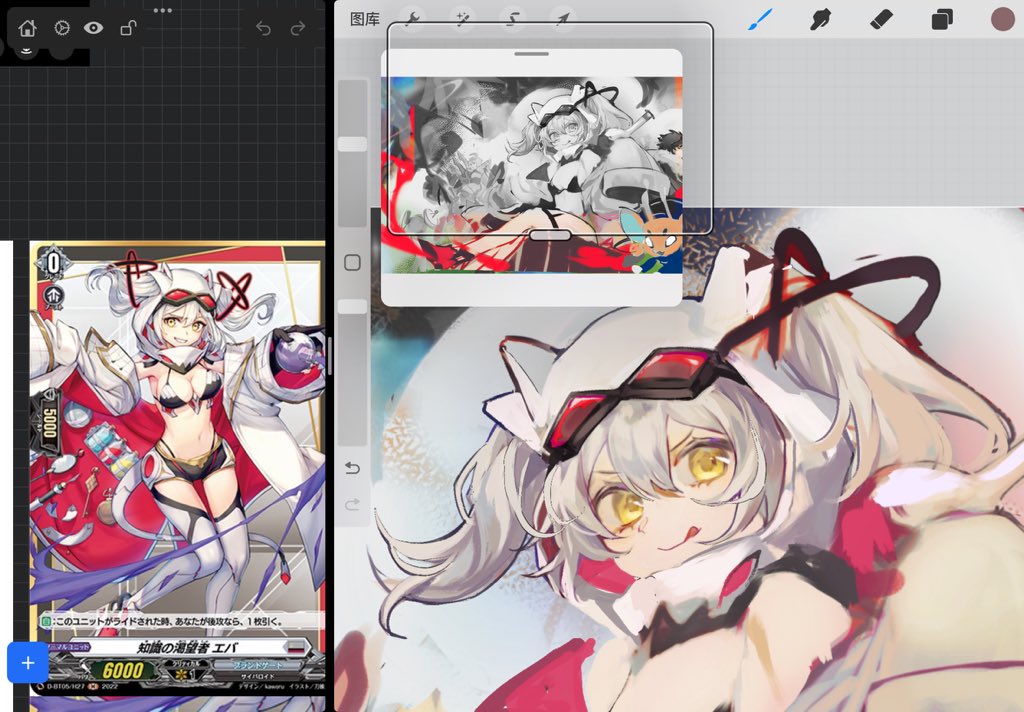Tap the blue plus add button
Viewport: 1024px width, 712px height.
pos(27,663)
